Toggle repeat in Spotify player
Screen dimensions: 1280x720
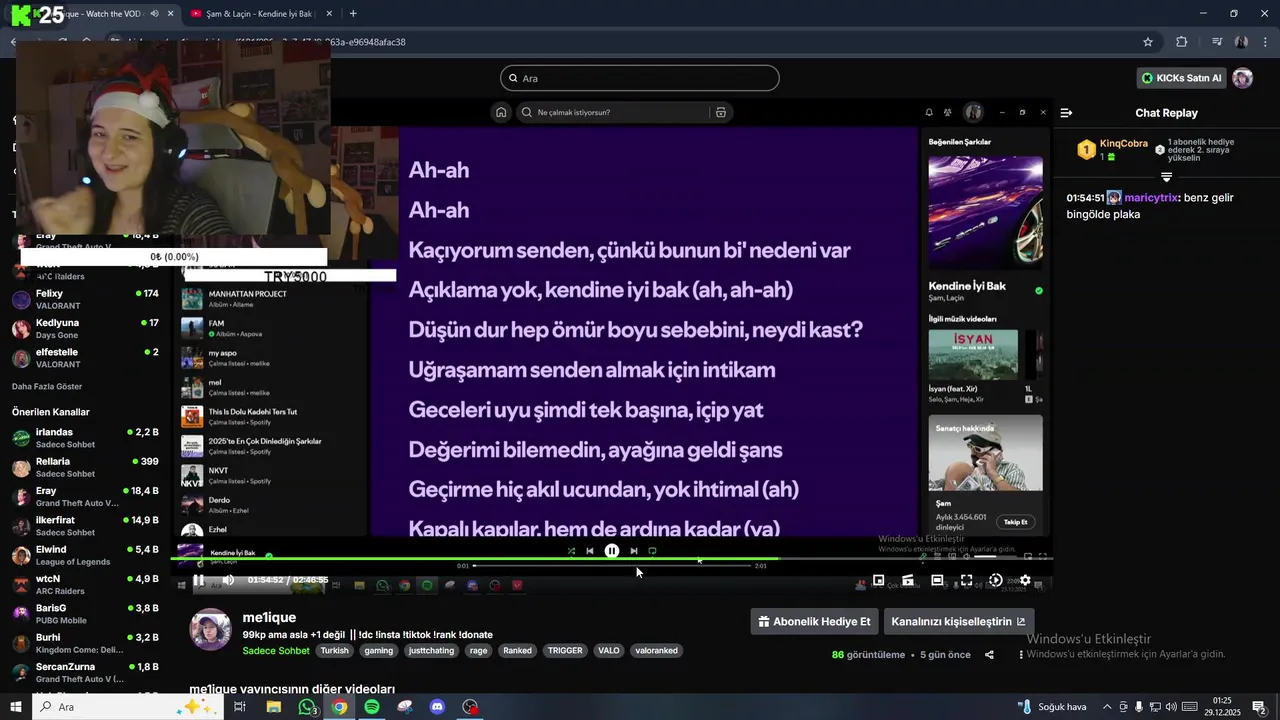coord(652,551)
